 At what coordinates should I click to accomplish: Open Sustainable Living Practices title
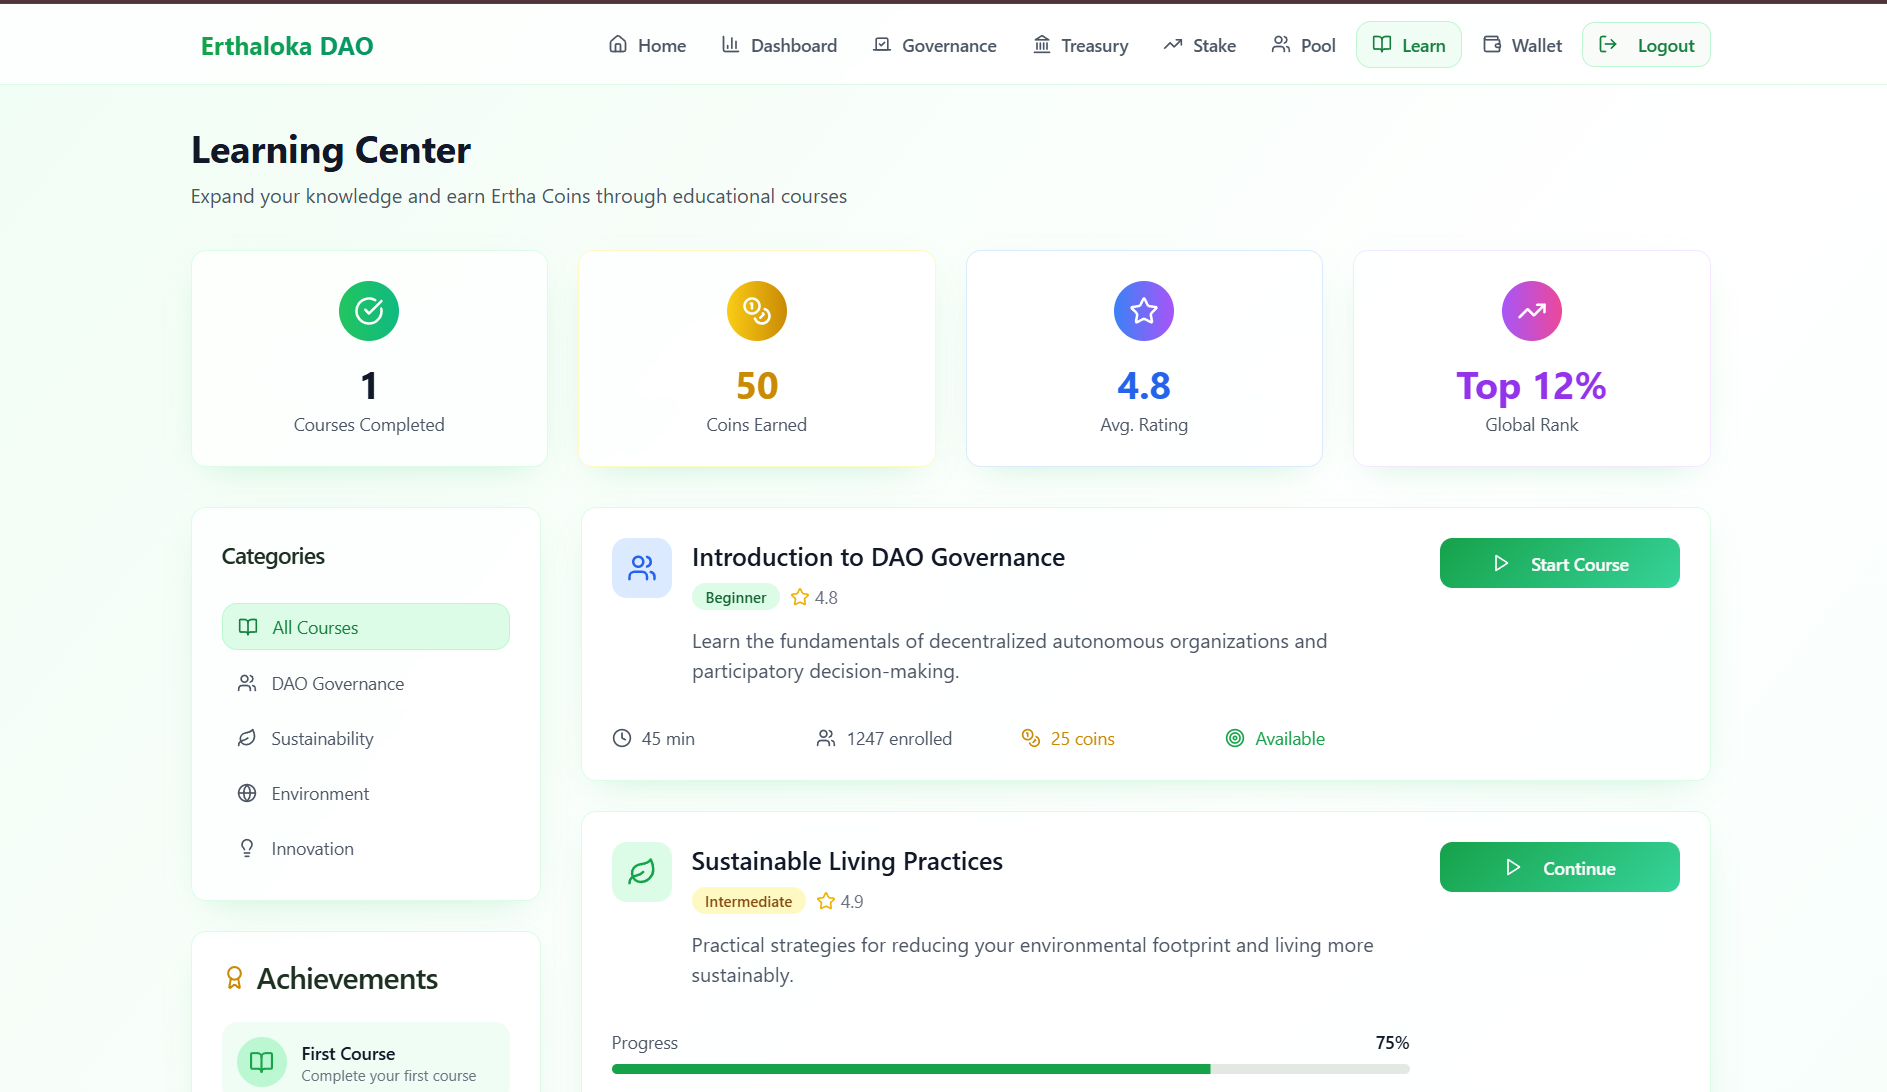click(x=847, y=861)
